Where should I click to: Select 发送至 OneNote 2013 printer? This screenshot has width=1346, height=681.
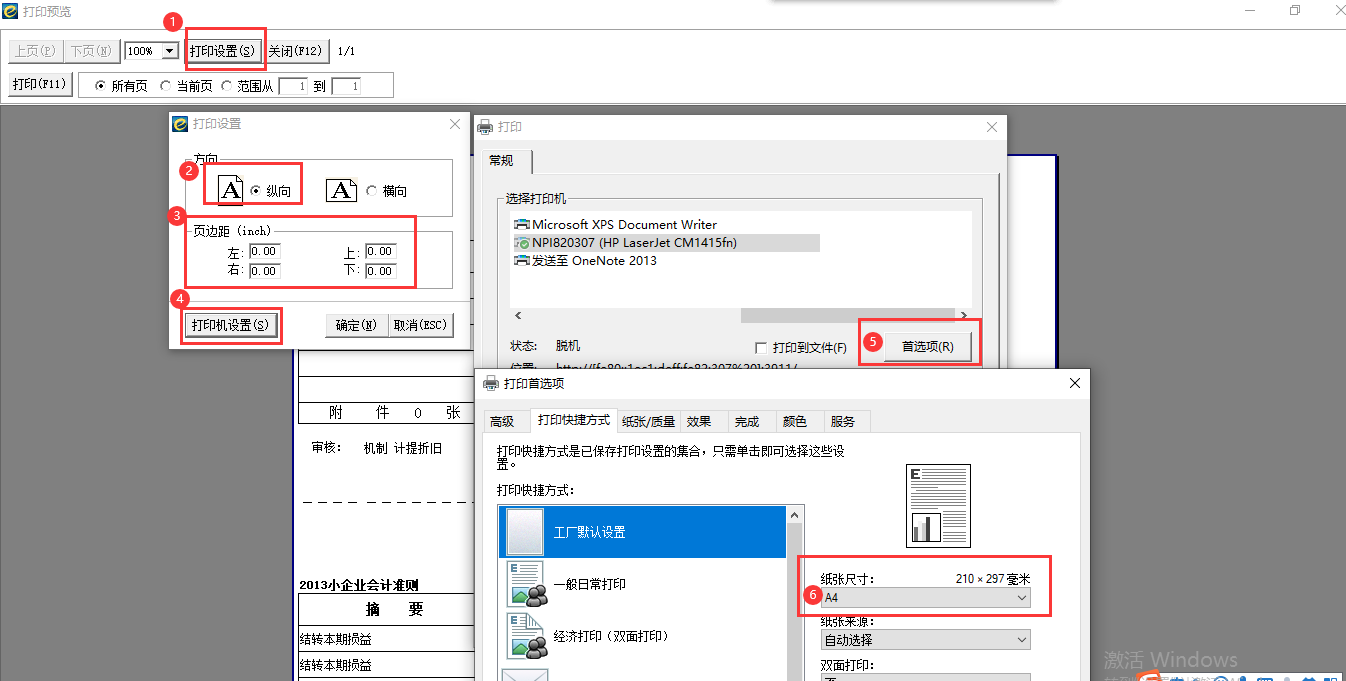coord(585,261)
